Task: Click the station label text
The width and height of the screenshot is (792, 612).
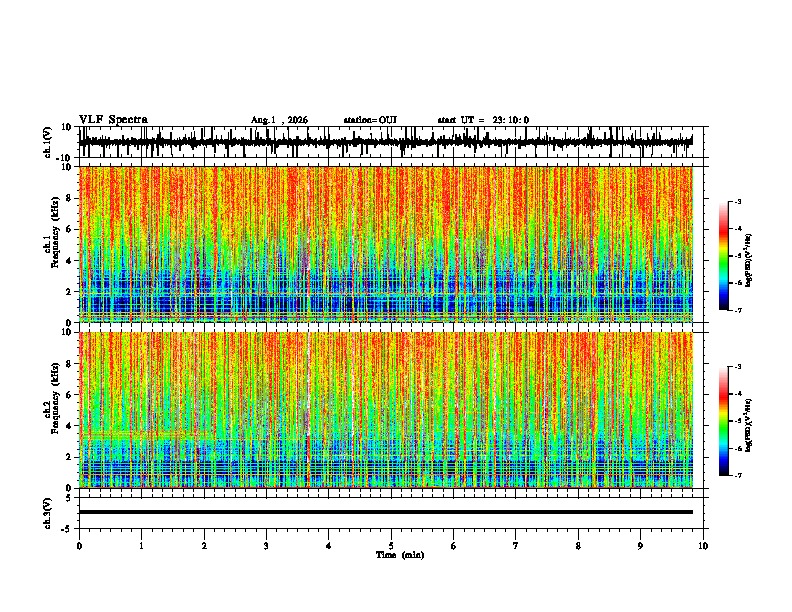Action: (x=370, y=120)
